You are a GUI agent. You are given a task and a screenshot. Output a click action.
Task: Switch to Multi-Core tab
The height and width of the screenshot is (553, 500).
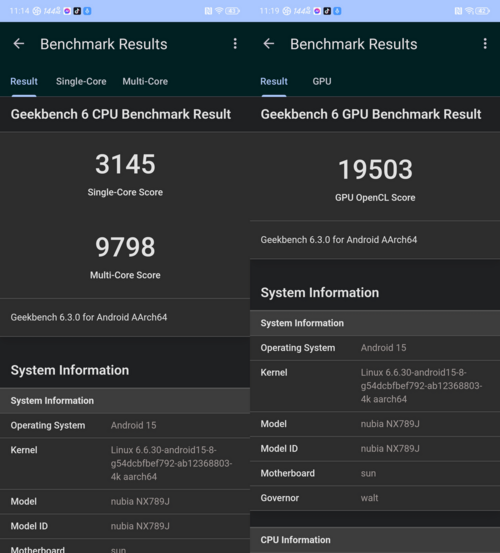coord(145,81)
